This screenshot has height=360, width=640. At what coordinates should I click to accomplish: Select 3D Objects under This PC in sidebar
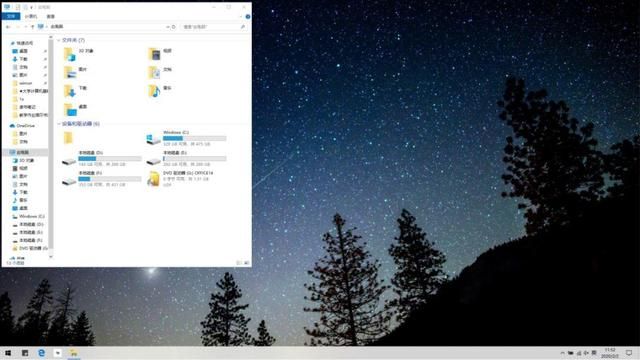[x=27, y=160]
